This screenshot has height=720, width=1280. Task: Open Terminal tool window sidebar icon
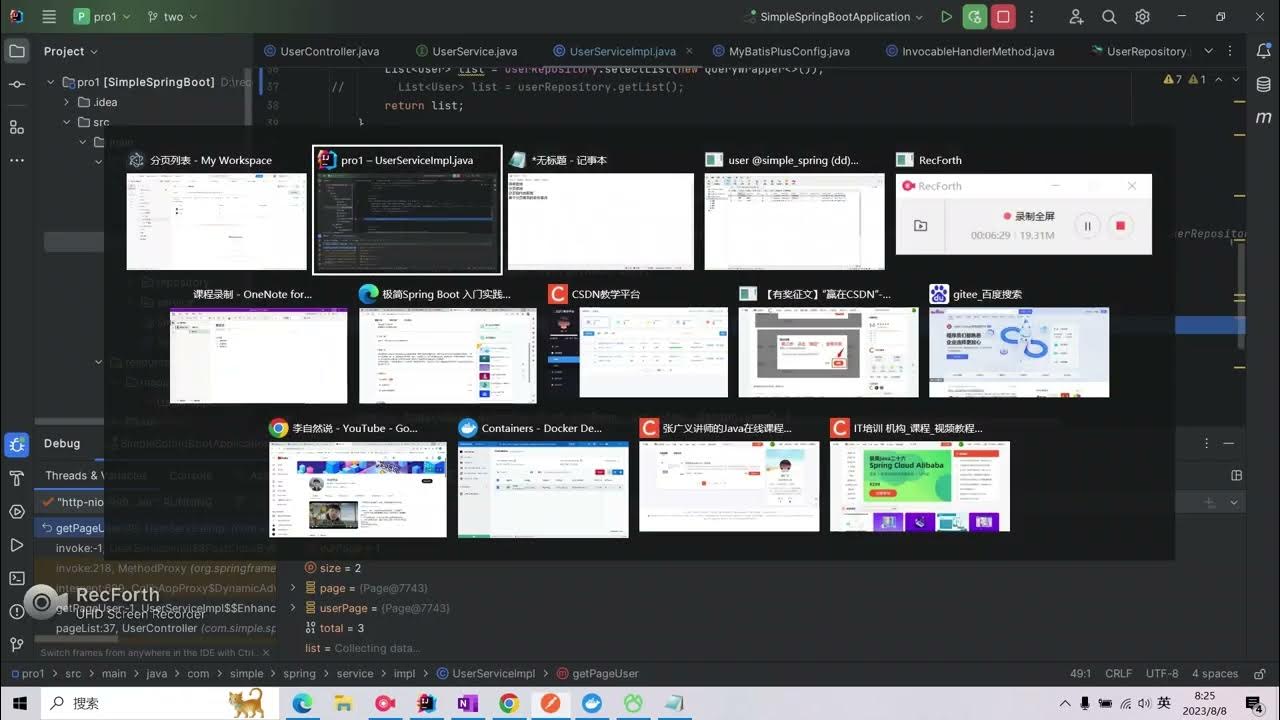point(17,578)
